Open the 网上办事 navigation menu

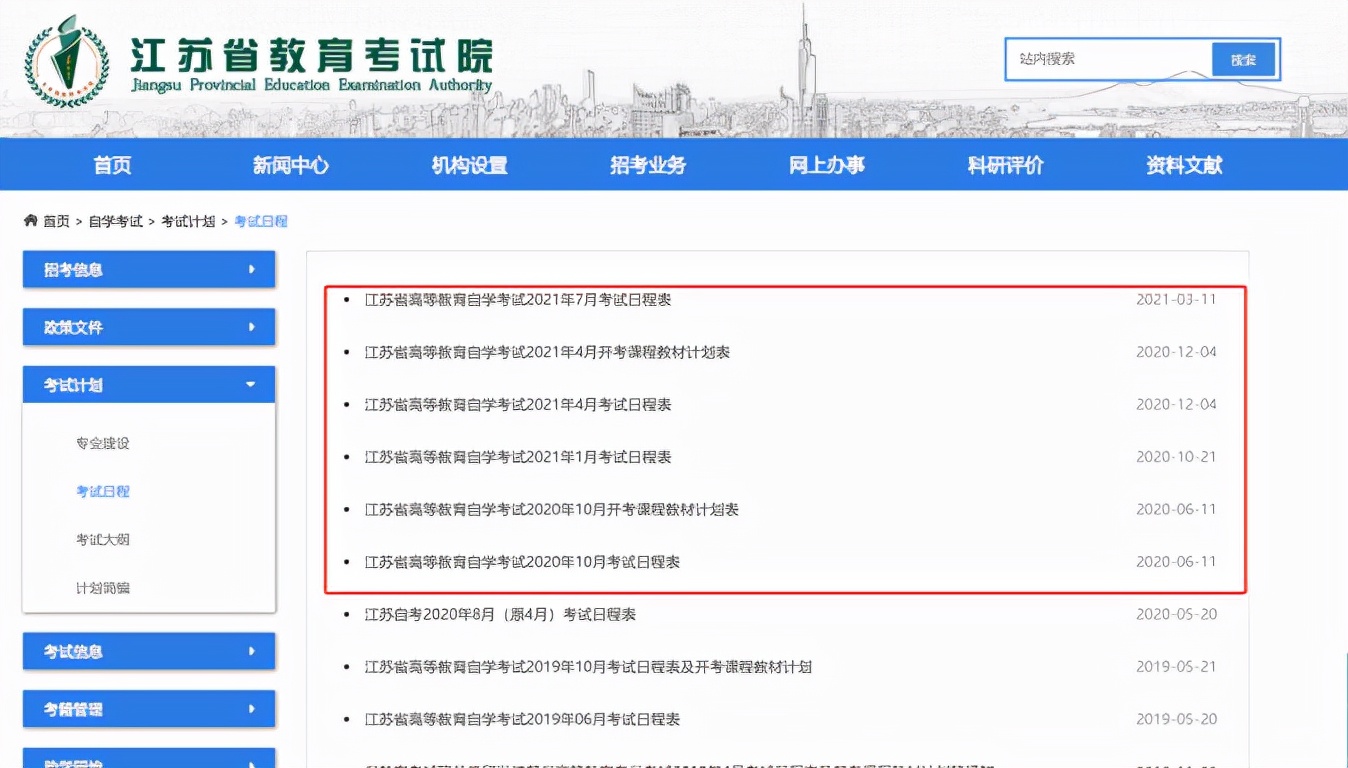point(827,165)
